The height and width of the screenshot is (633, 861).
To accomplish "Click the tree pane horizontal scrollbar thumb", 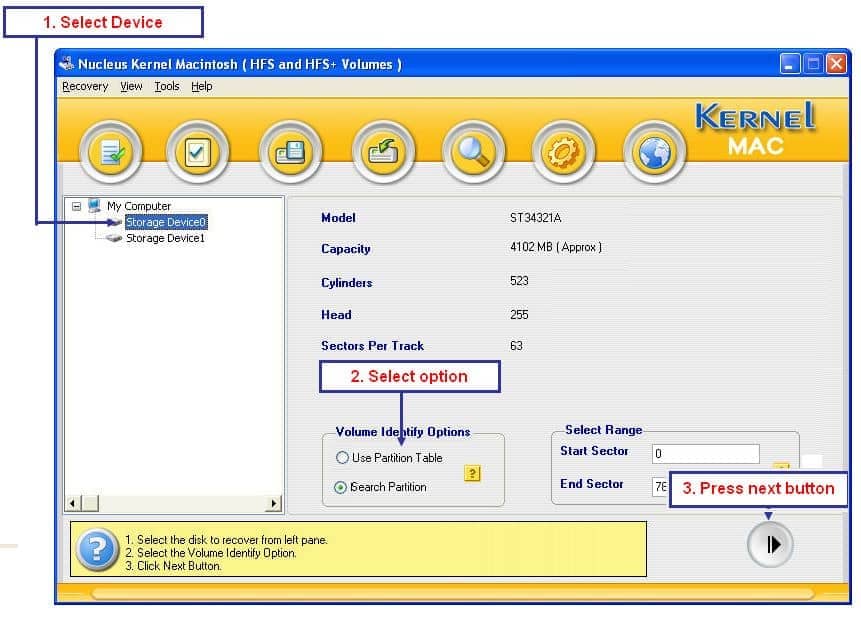I will (x=90, y=503).
